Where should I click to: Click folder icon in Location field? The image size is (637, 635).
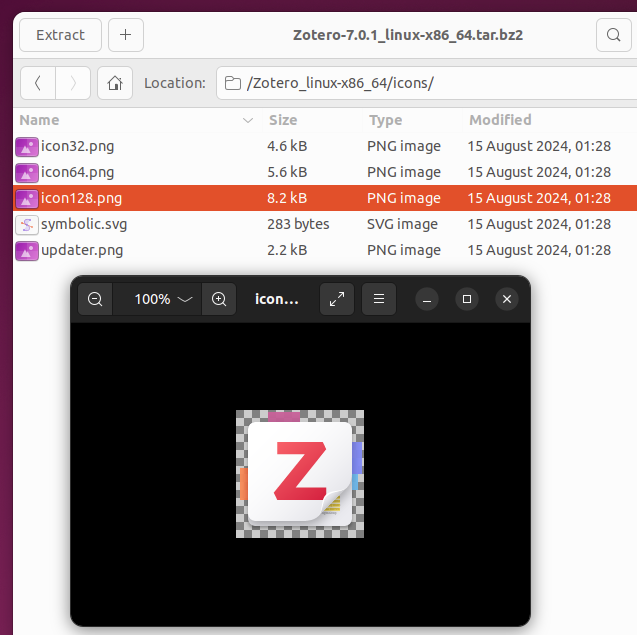pyautogui.click(x=233, y=83)
